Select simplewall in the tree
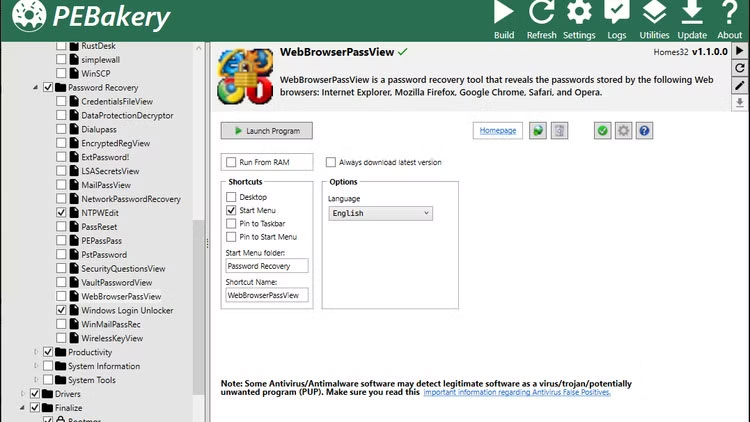 tap(100, 60)
